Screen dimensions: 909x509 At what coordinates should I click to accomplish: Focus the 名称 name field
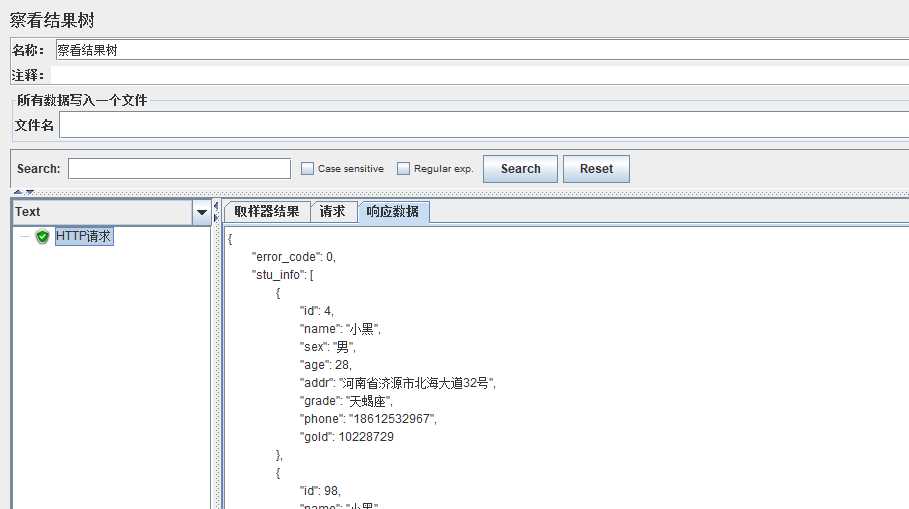(482, 50)
